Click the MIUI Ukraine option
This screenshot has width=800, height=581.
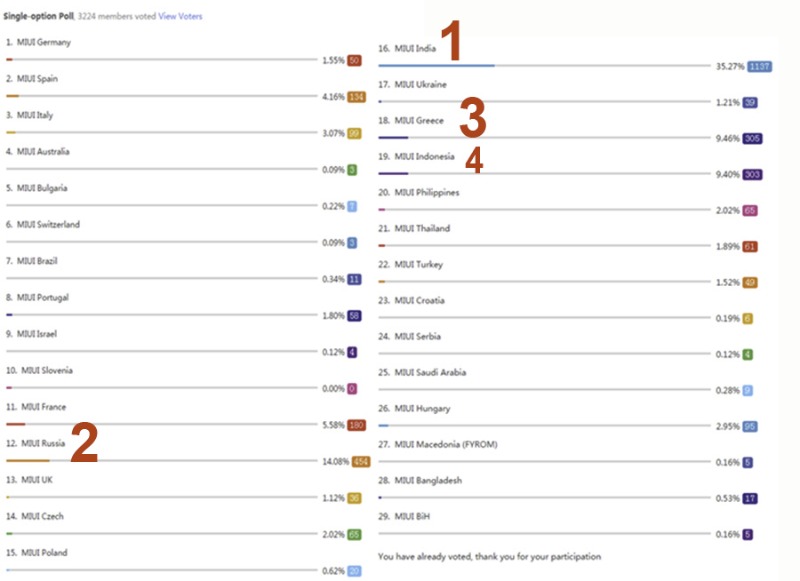tap(420, 85)
